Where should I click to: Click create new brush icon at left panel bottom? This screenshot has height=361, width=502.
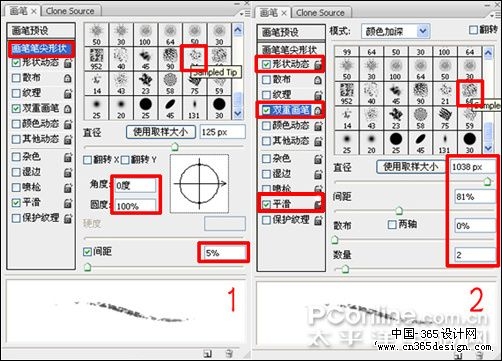pos(208,353)
